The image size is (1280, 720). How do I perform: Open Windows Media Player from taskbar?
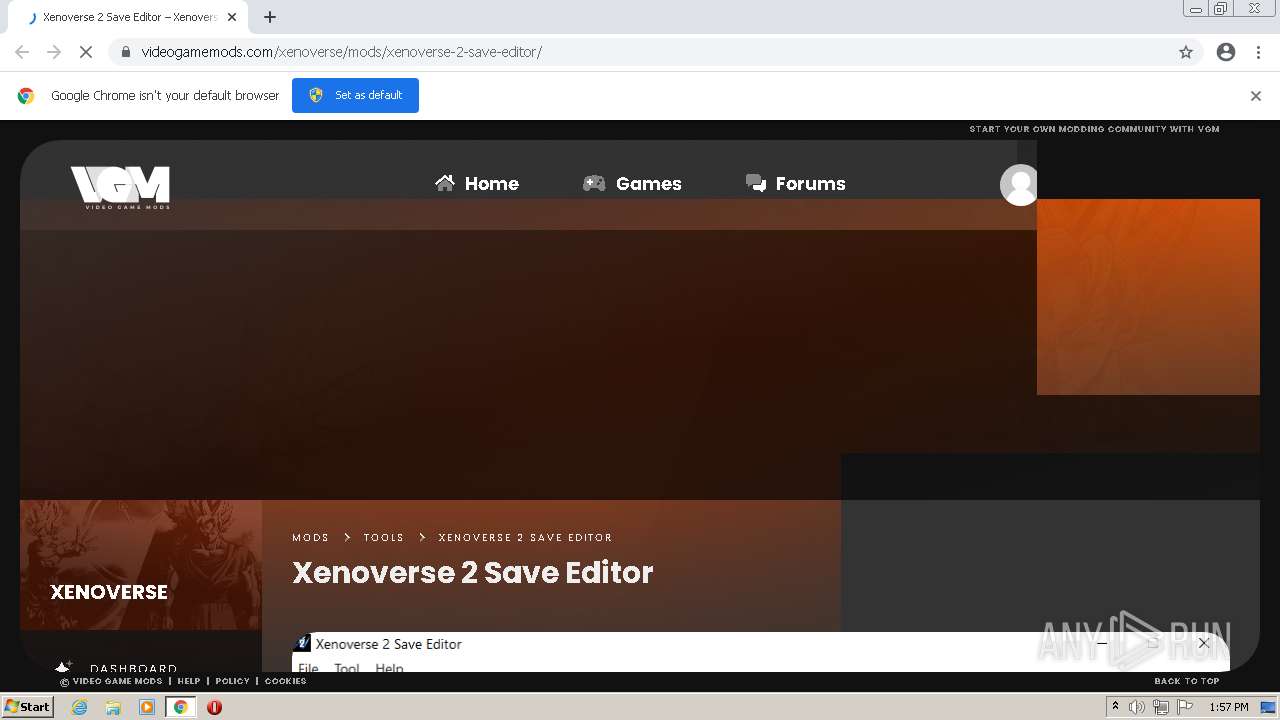point(147,707)
